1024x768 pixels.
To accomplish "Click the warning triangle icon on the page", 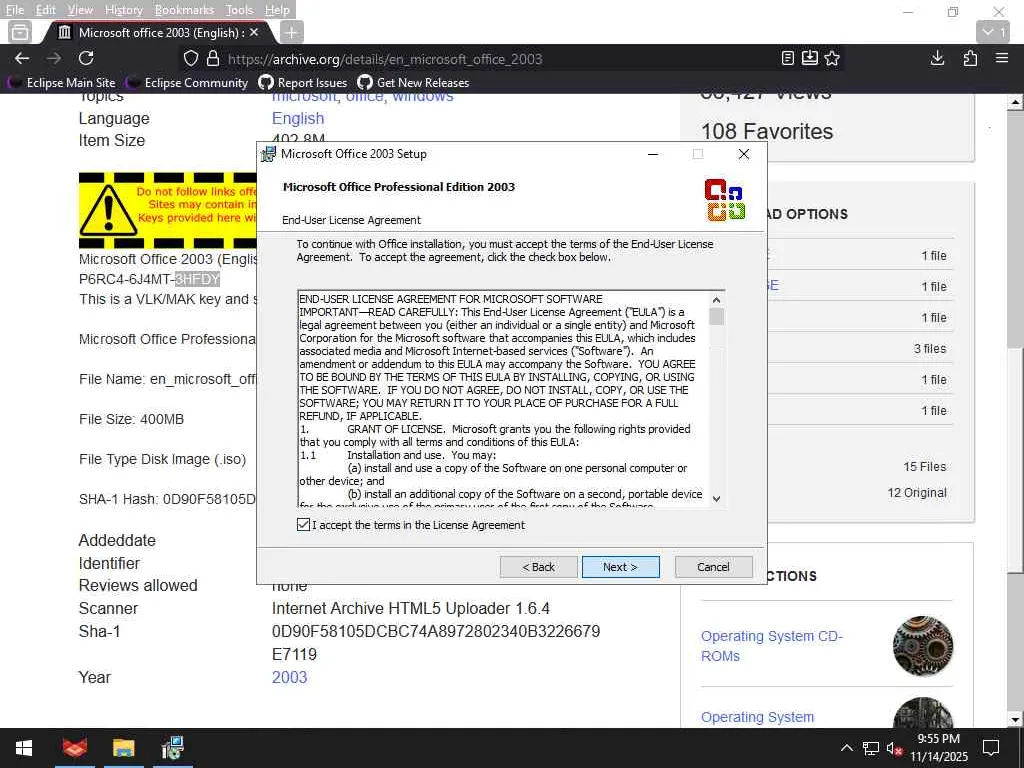I will click(x=108, y=210).
